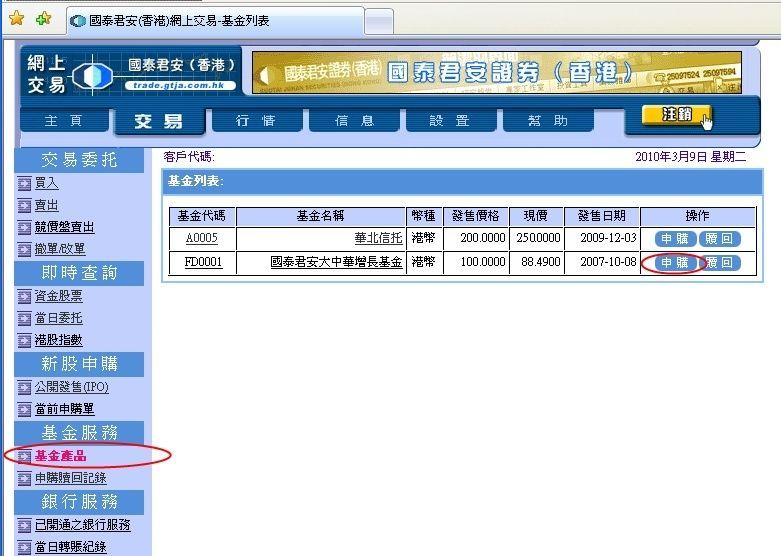The width and height of the screenshot is (781, 556).
Task: Open fund code A0005 link
Action: pos(202,238)
